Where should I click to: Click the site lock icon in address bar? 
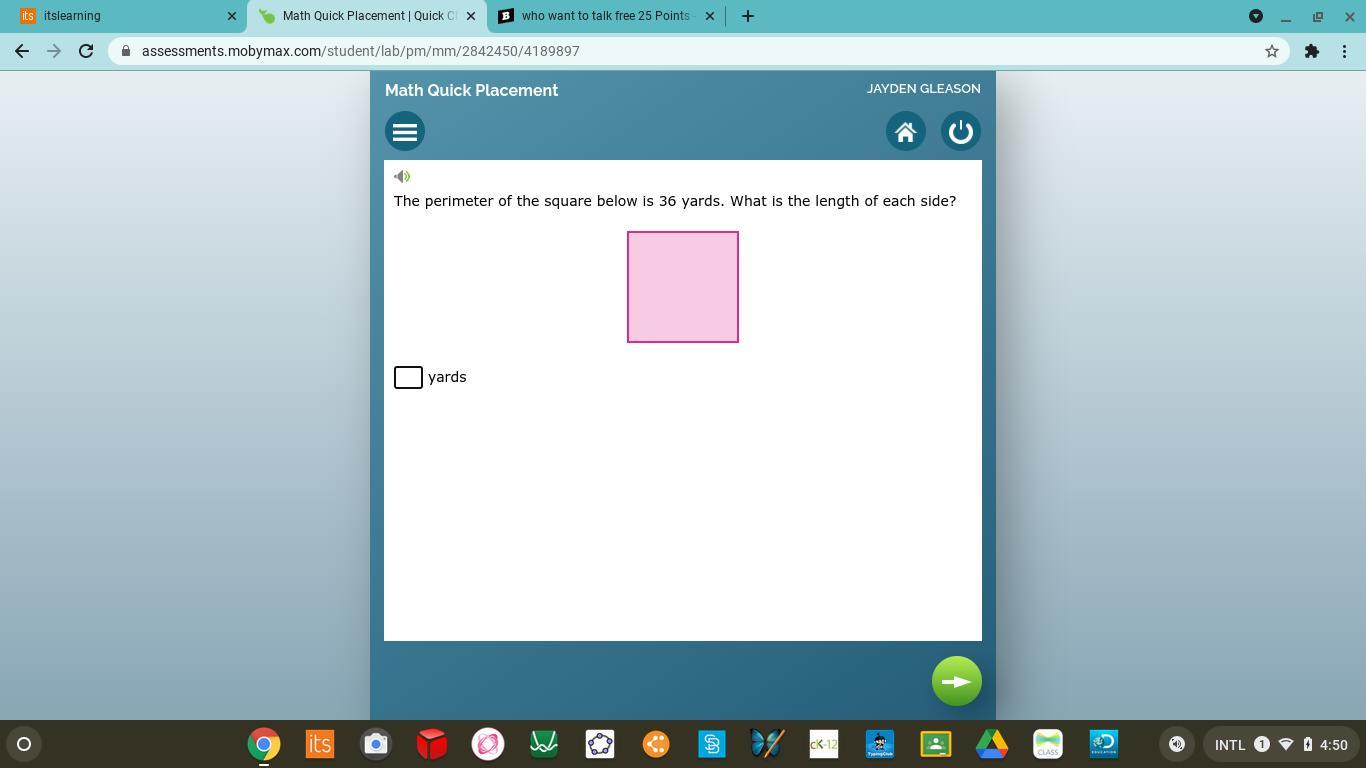click(x=126, y=51)
